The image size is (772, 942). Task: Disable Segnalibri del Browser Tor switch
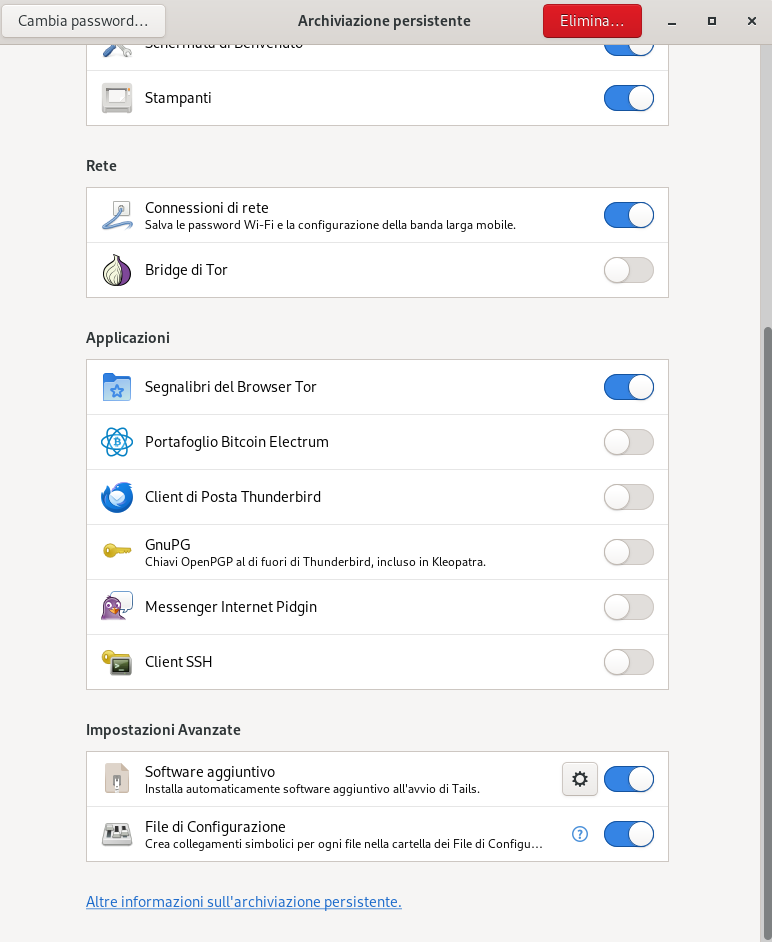[x=628, y=387]
